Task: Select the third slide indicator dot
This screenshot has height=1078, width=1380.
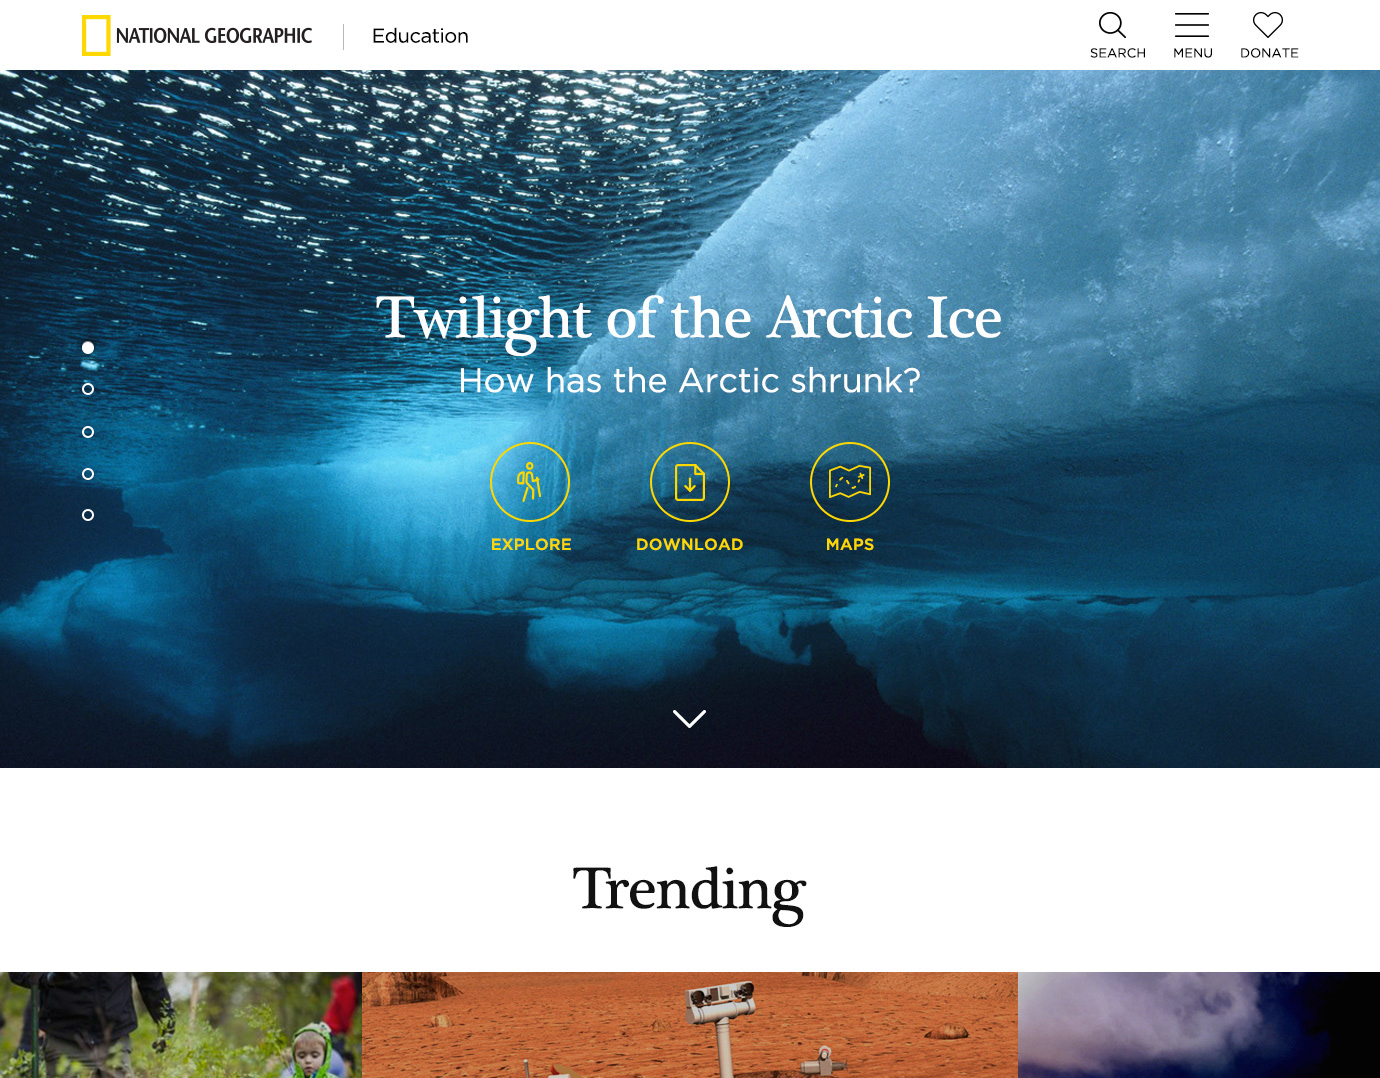Action: (x=88, y=432)
